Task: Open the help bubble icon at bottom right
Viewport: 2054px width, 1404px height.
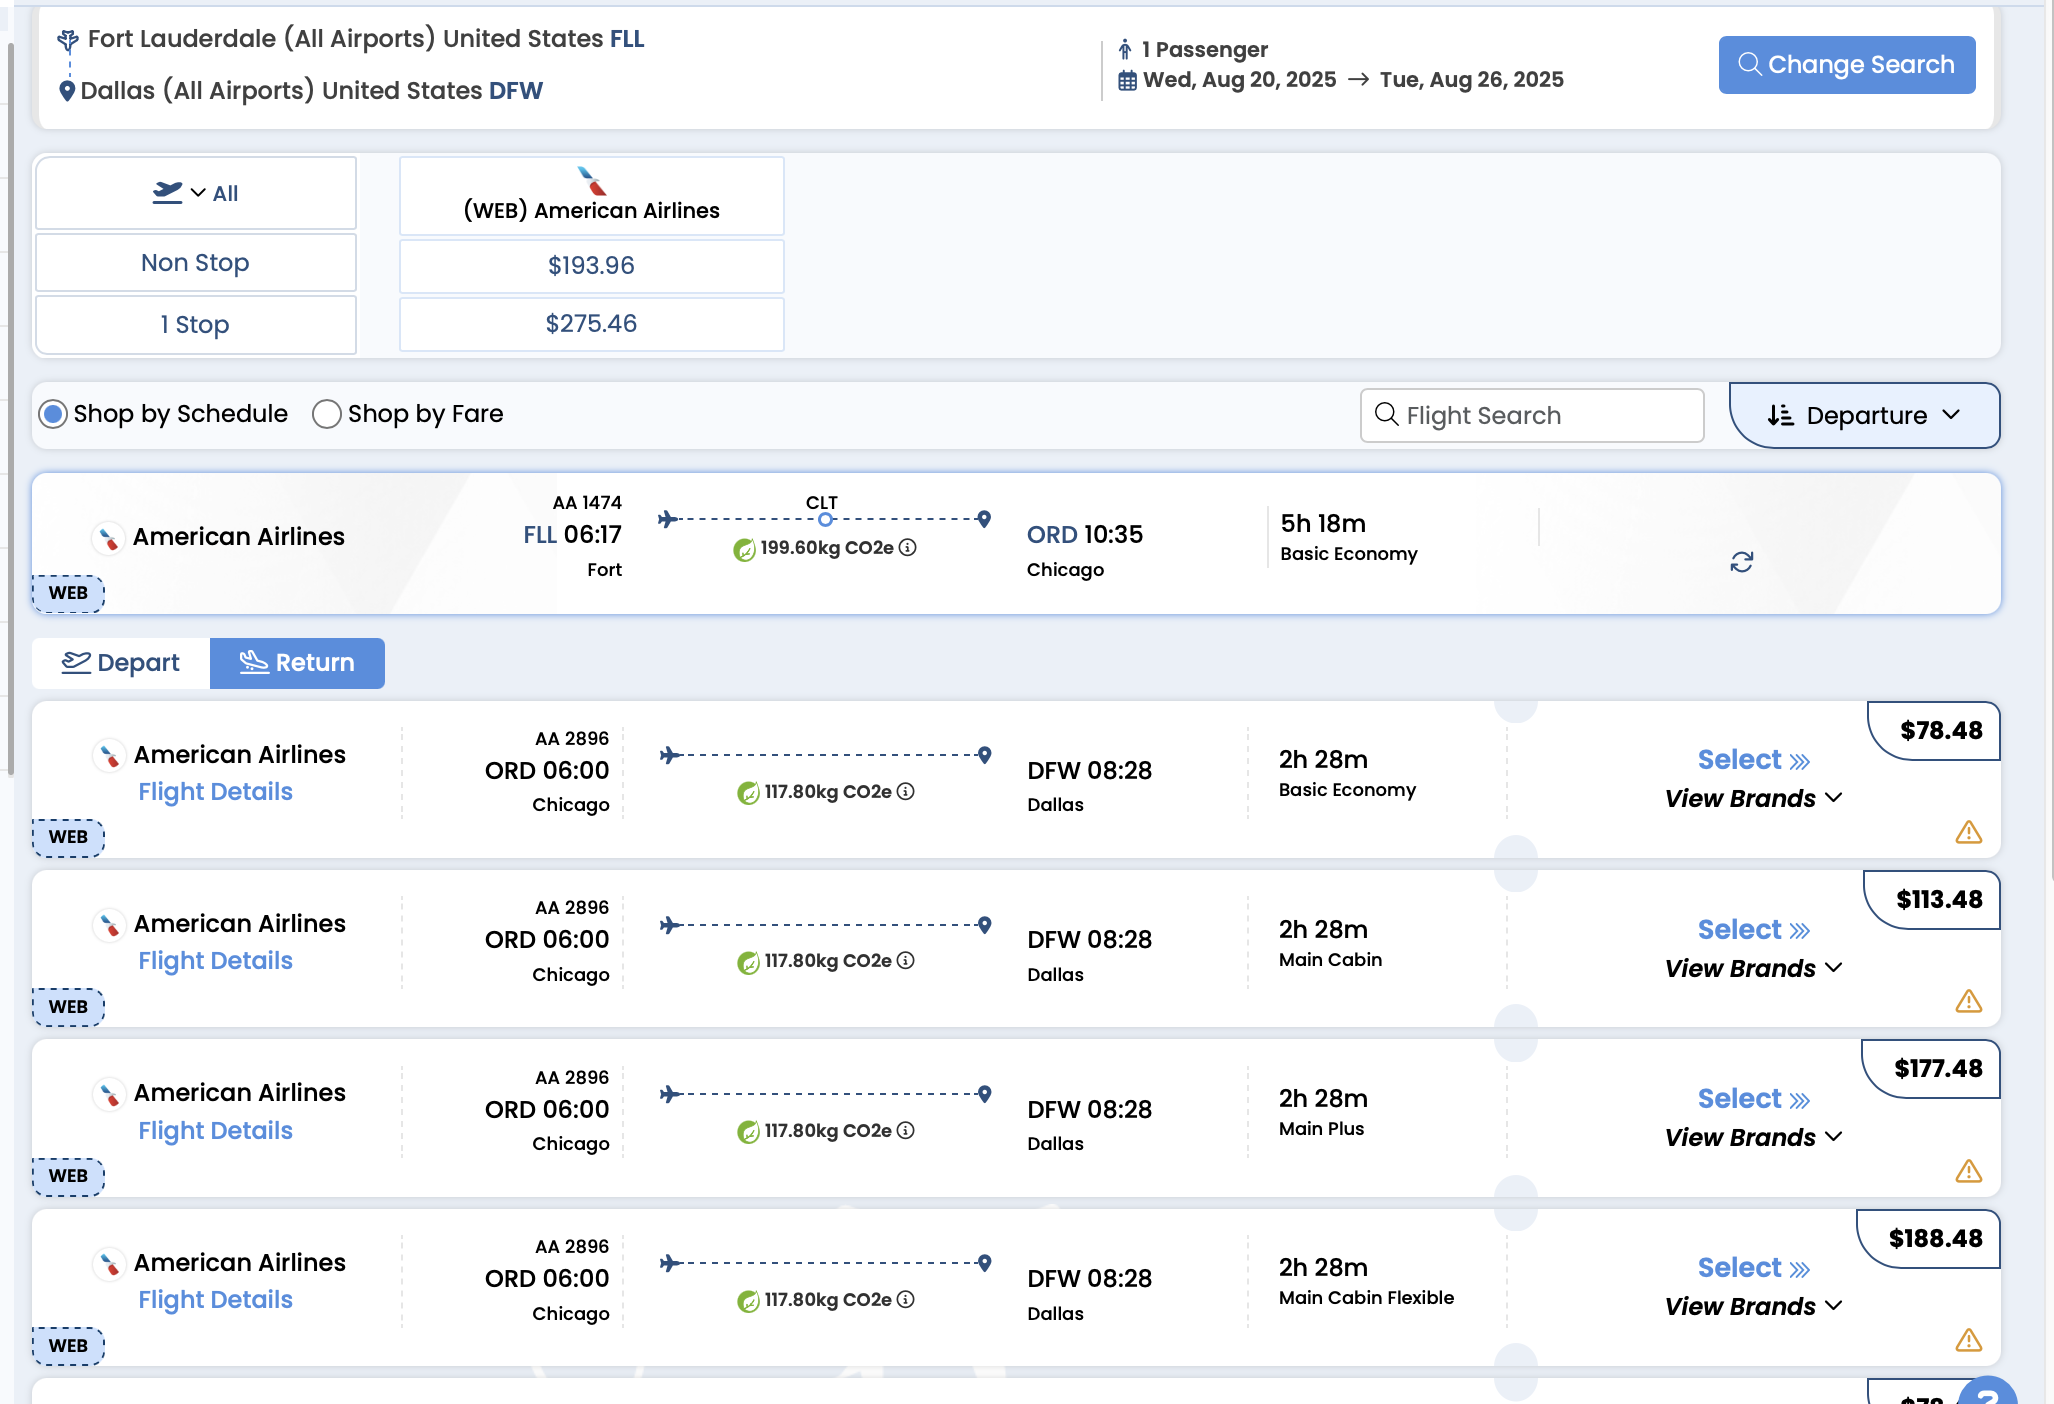Action: 1987,1391
